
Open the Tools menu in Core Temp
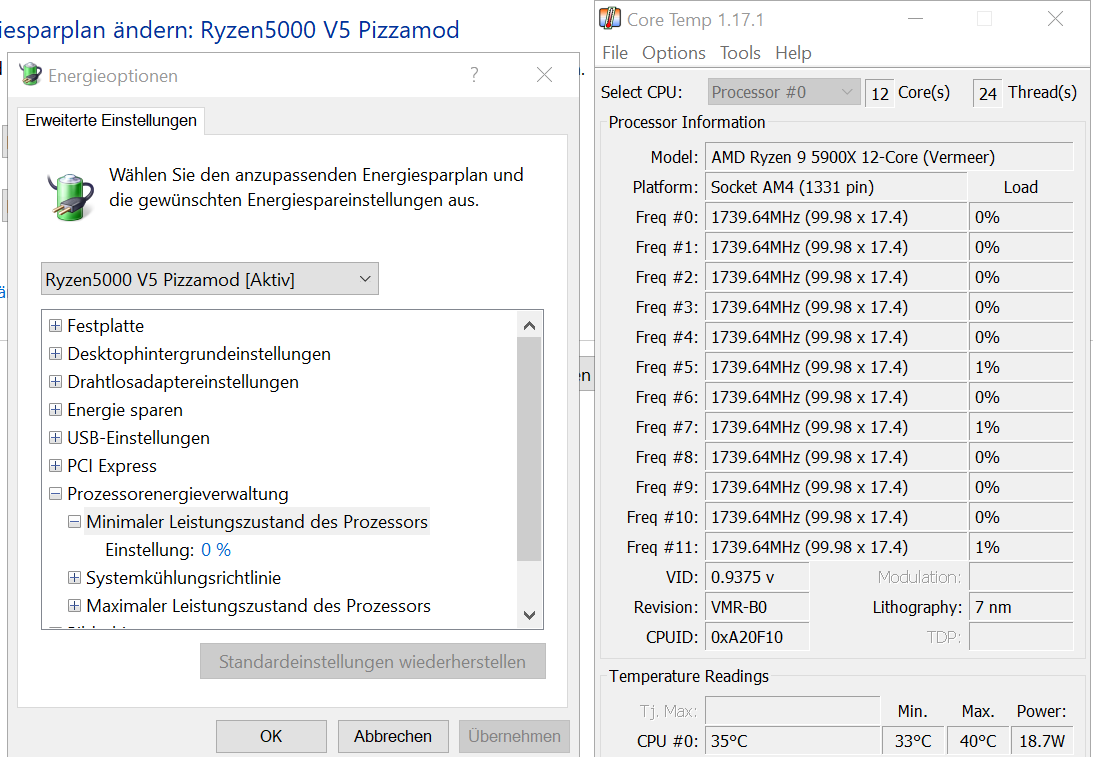[740, 53]
